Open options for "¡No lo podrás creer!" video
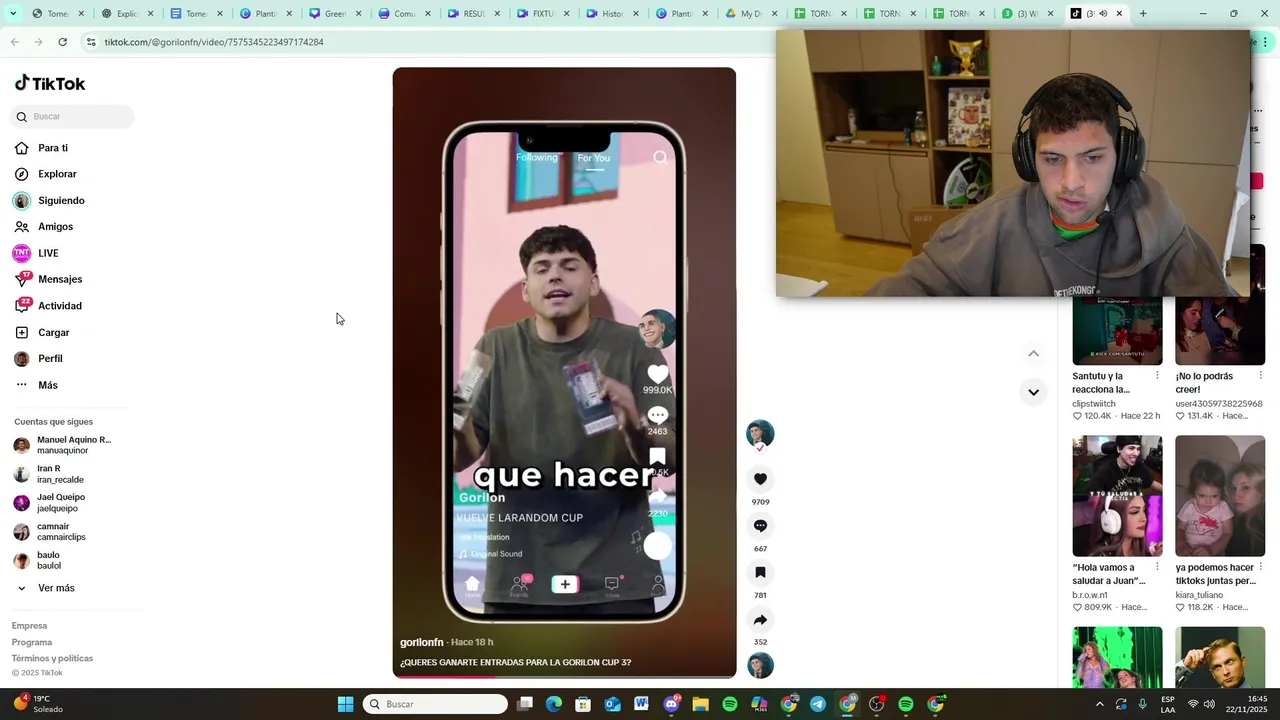1280x720 pixels. (1260, 375)
